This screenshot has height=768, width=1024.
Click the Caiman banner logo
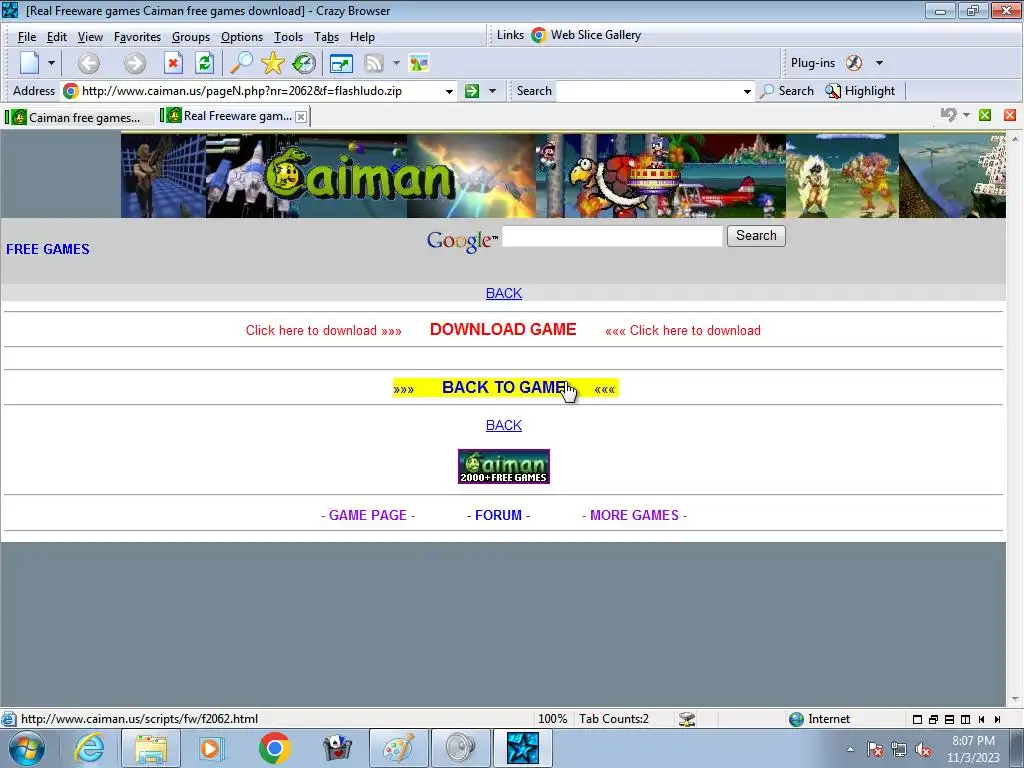point(359,175)
